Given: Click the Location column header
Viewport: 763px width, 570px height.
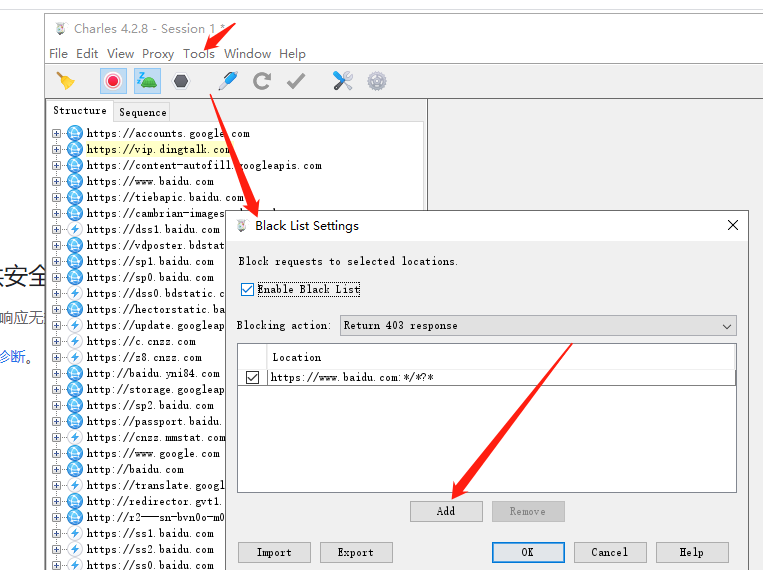Looking at the screenshot, I should [501, 357].
